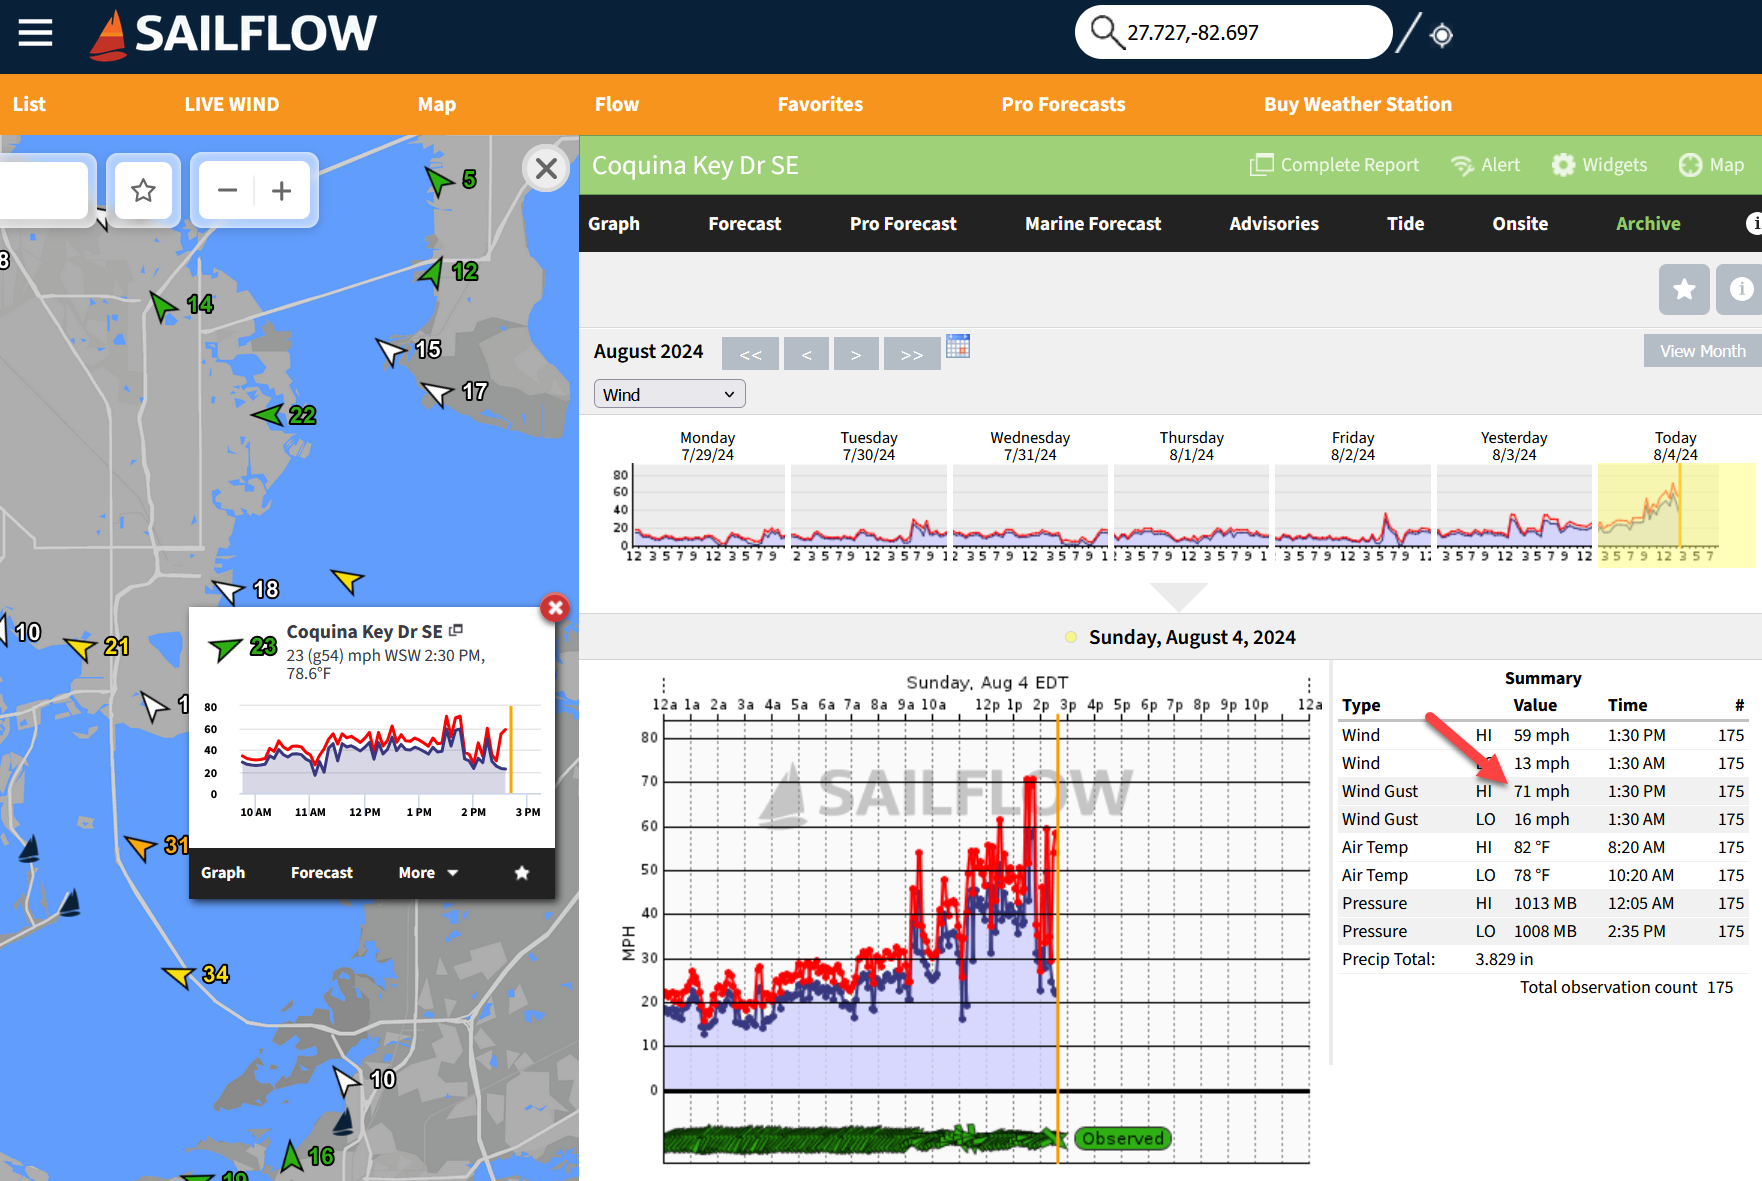Screen dimensions: 1762x1181
Task: Open Graph in station popup
Action: 223,873
